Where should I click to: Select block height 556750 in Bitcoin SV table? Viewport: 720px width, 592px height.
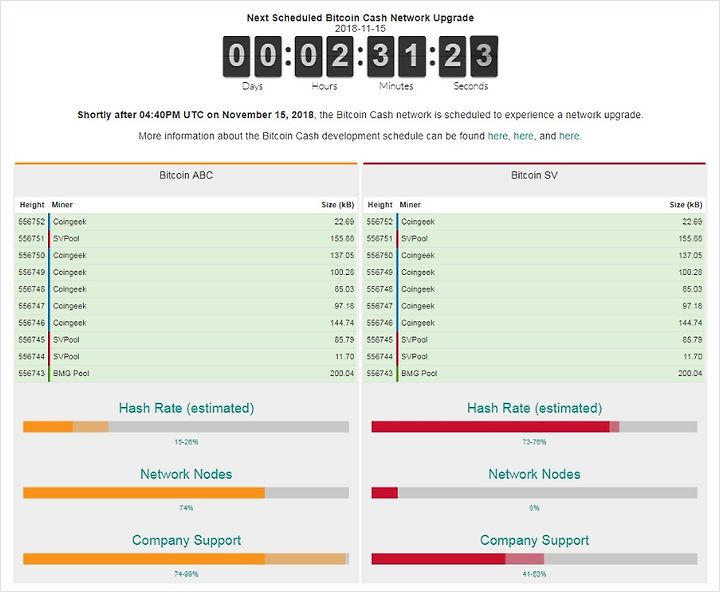point(380,255)
